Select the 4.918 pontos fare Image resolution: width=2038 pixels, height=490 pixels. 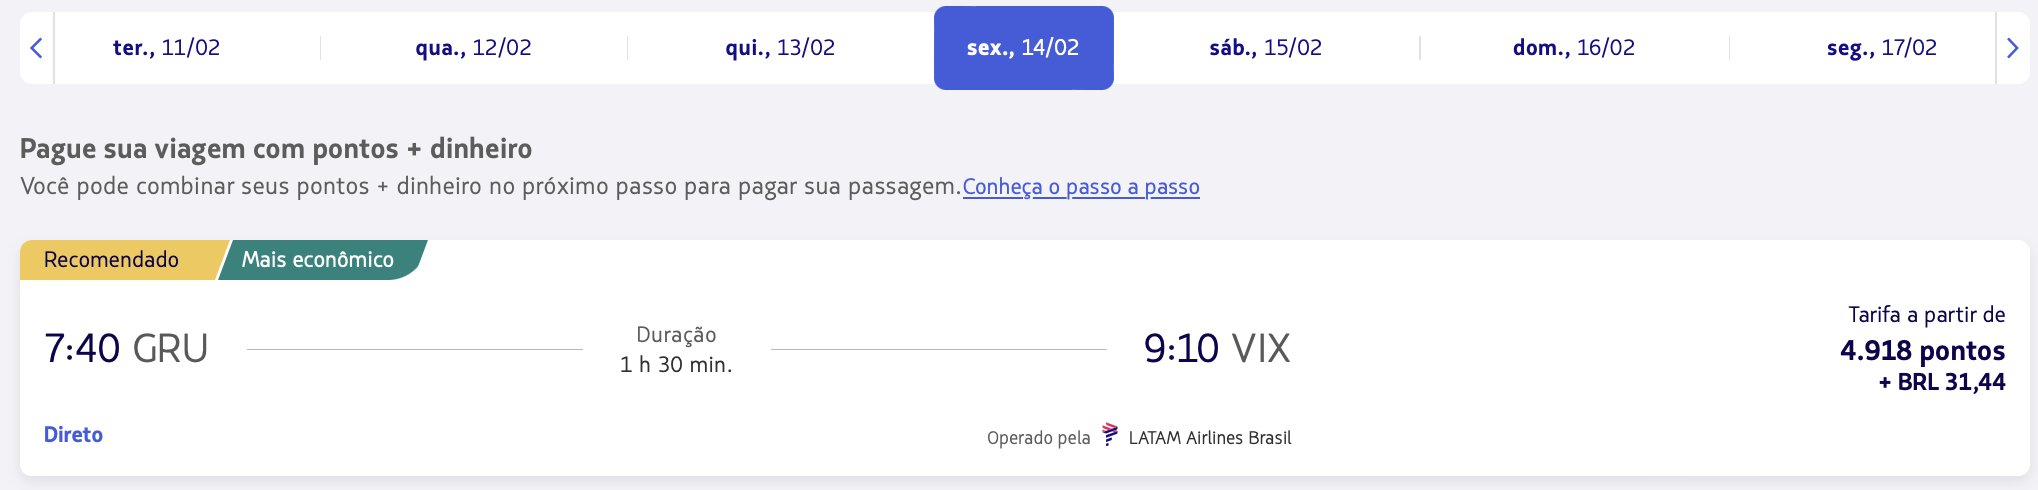[x=1922, y=351]
